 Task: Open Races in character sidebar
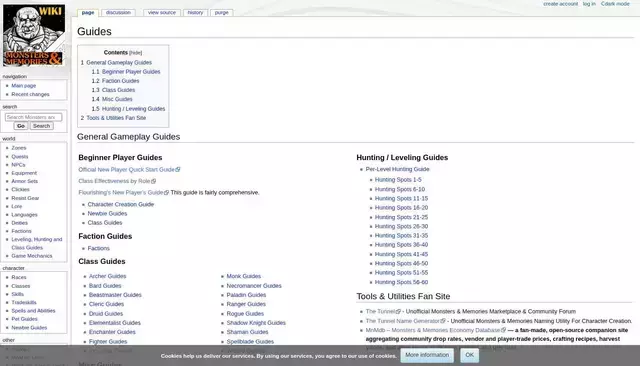point(19,277)
